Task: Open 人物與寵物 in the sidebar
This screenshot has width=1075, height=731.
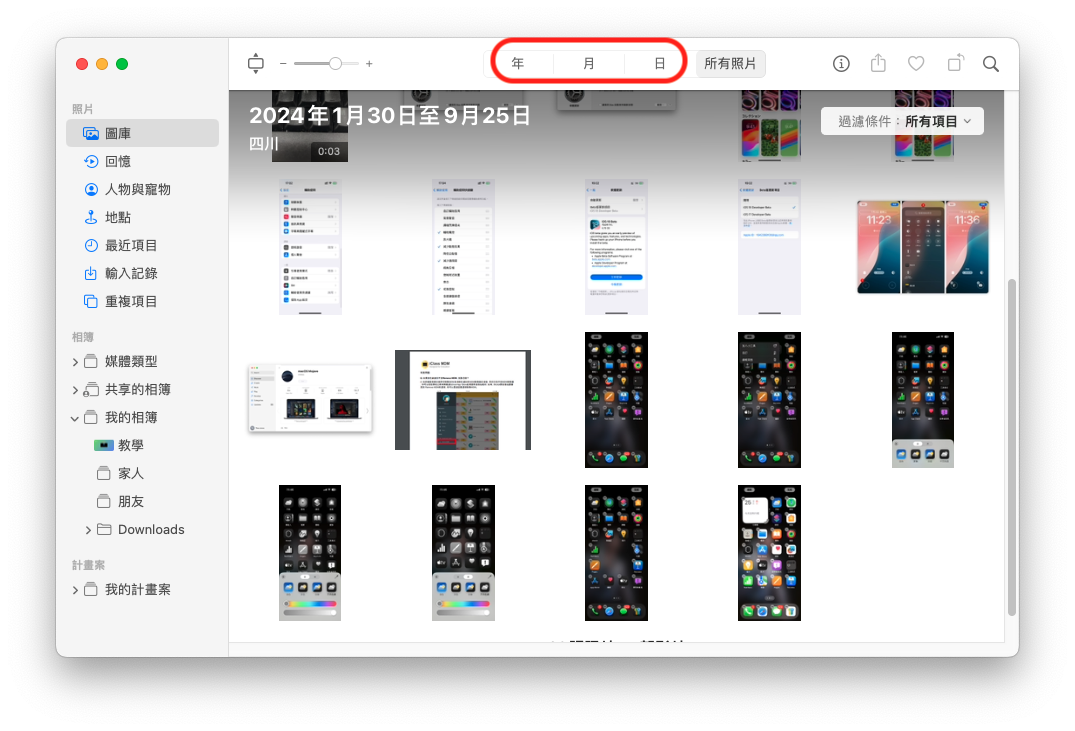Action: pyautogui.click(x=143, y=189)
